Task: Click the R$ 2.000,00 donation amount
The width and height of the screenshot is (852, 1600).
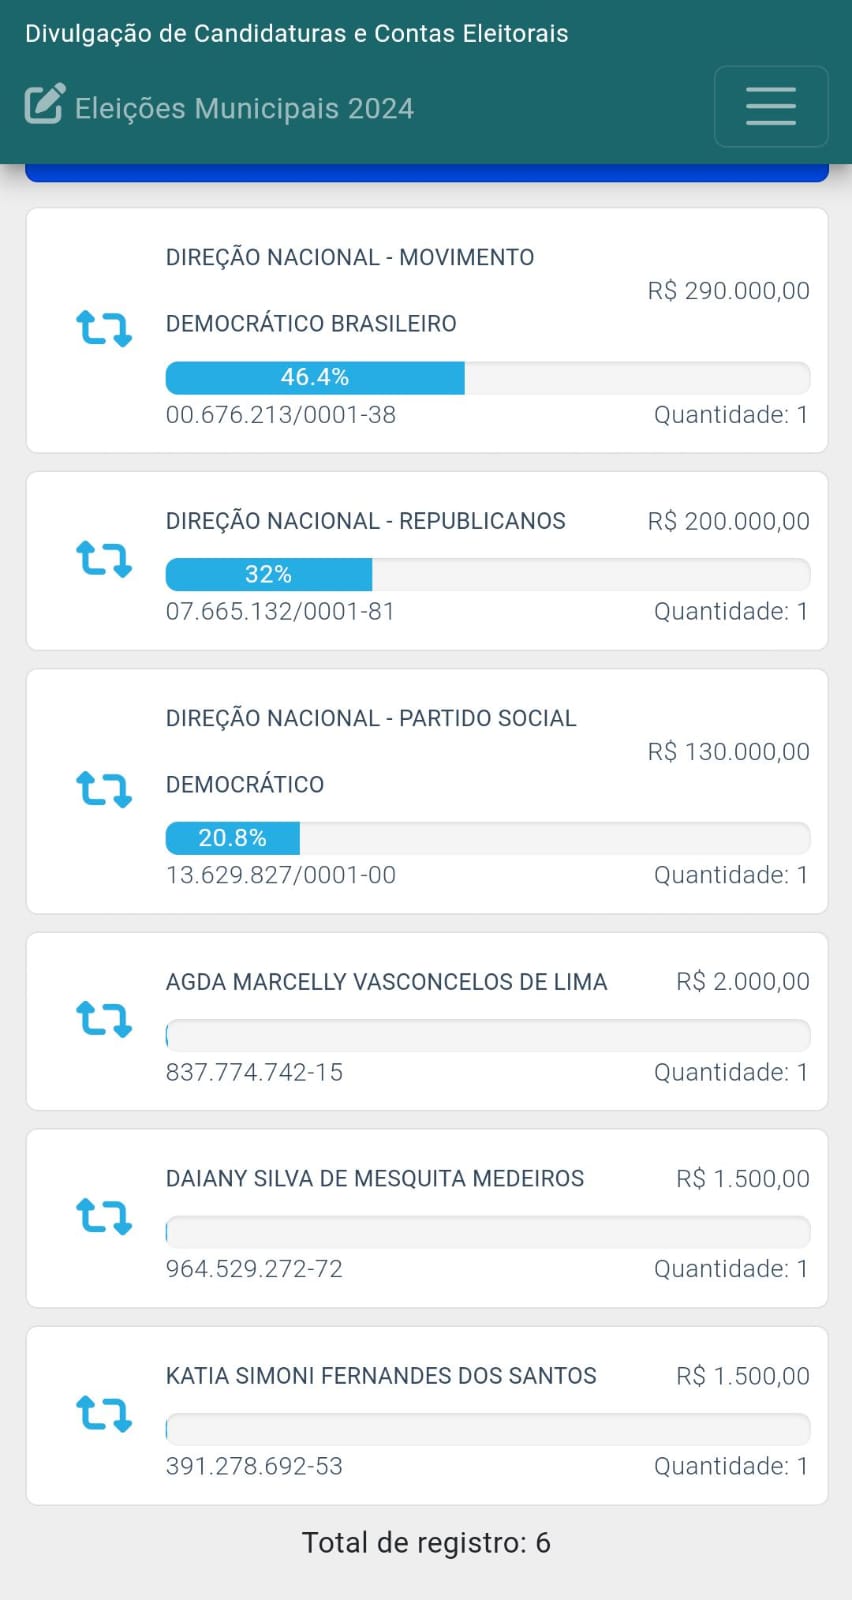Action: (x=742, y=982)
